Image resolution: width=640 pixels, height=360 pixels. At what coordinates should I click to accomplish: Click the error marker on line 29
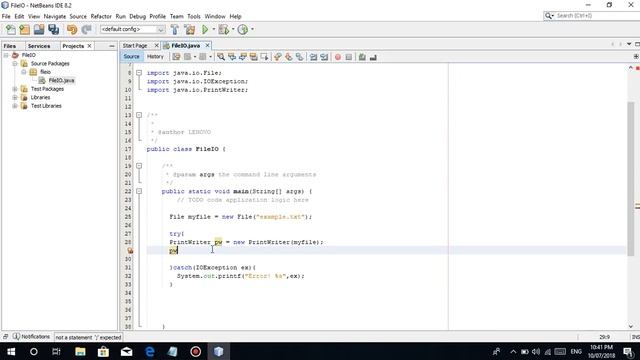pos(130,251)
